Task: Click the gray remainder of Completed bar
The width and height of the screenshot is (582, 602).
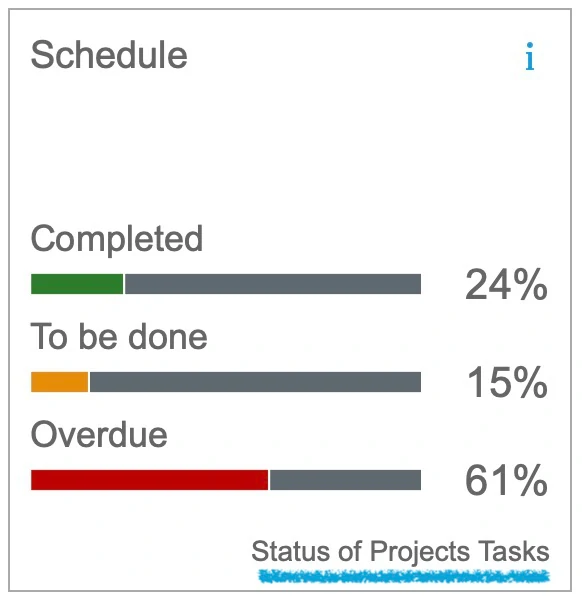Action: point(273,284)
